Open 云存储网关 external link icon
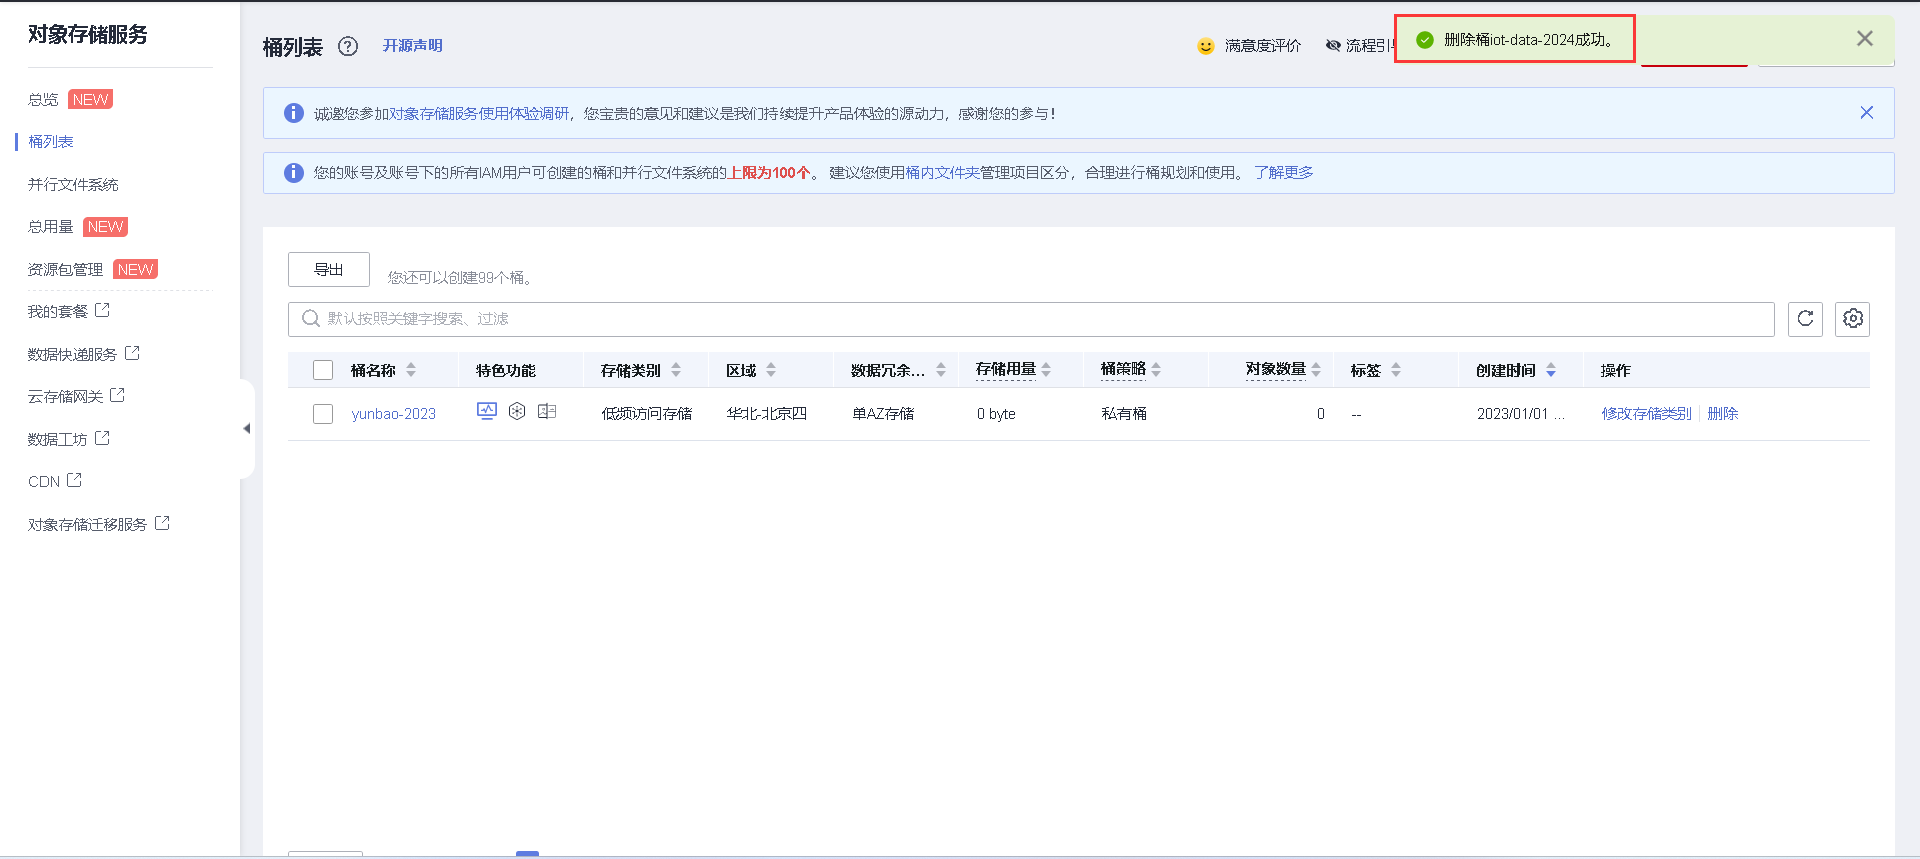This screenshot has height=859, width=1920. (x=117, y=395)
